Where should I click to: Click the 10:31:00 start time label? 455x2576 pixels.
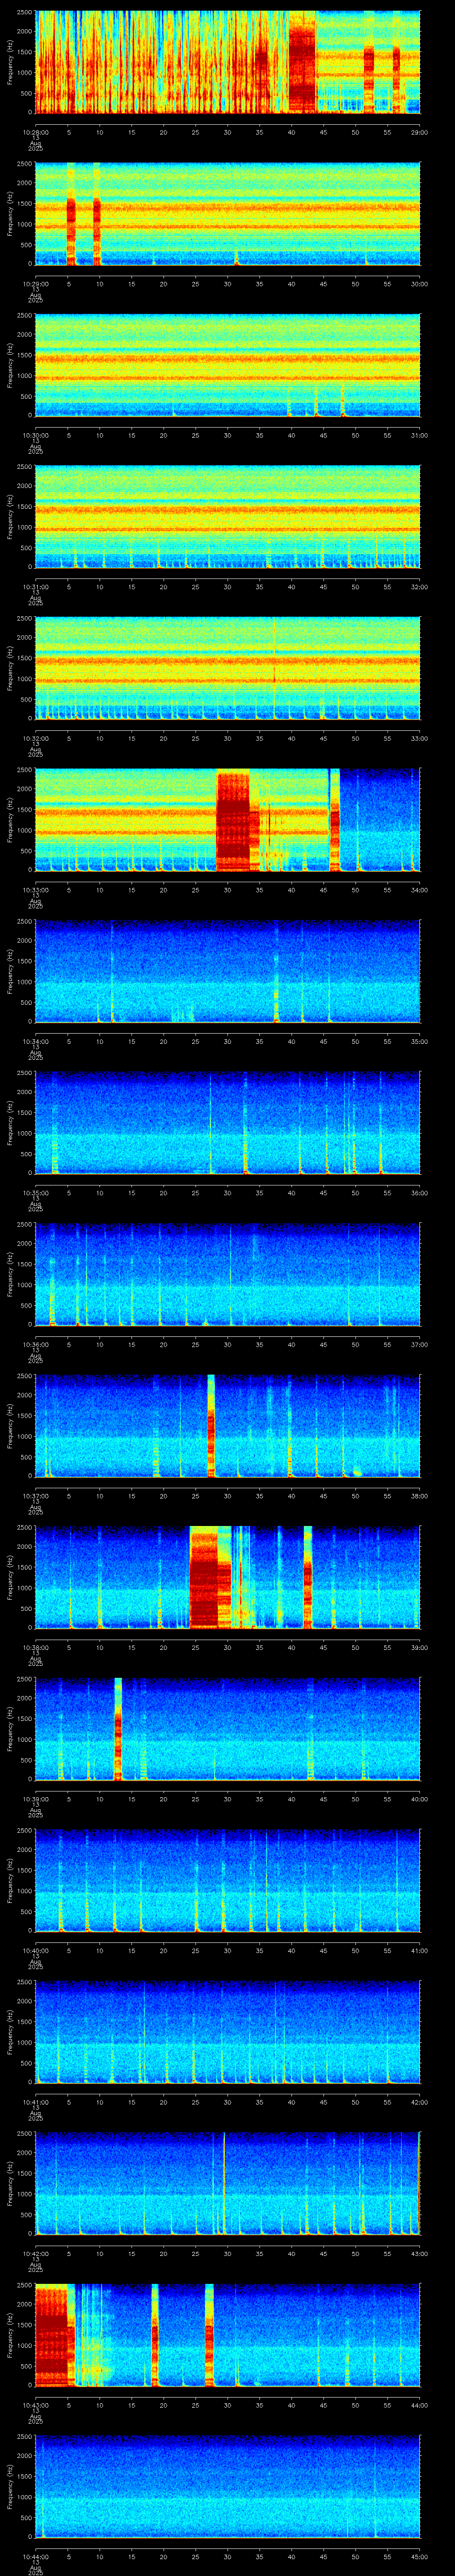point(35,587)
